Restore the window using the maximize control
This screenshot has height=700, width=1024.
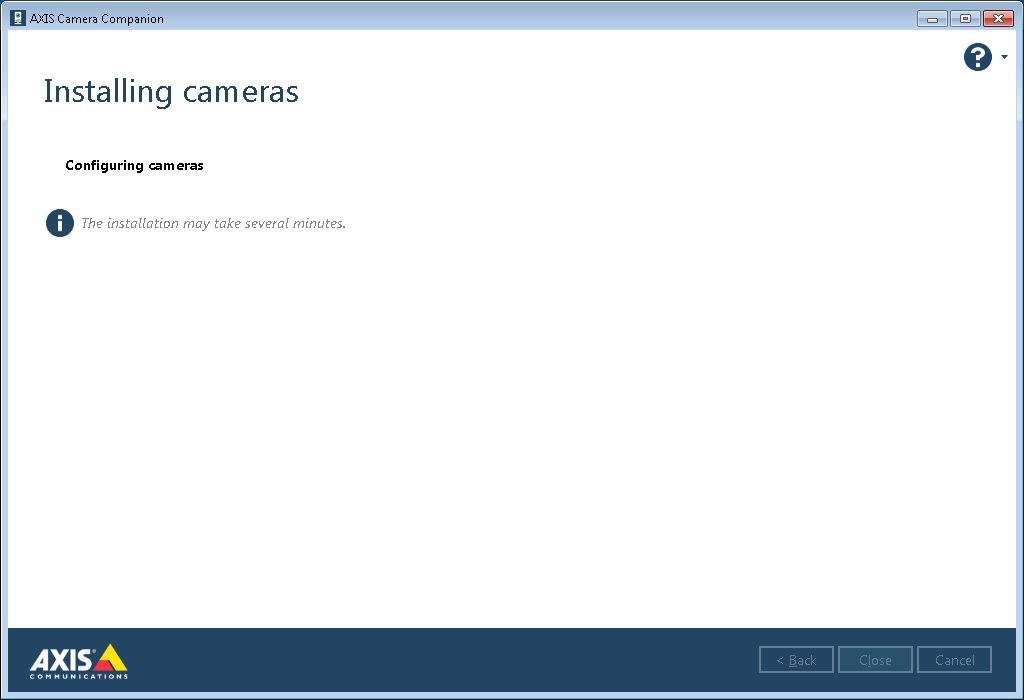tap(965, 17)
